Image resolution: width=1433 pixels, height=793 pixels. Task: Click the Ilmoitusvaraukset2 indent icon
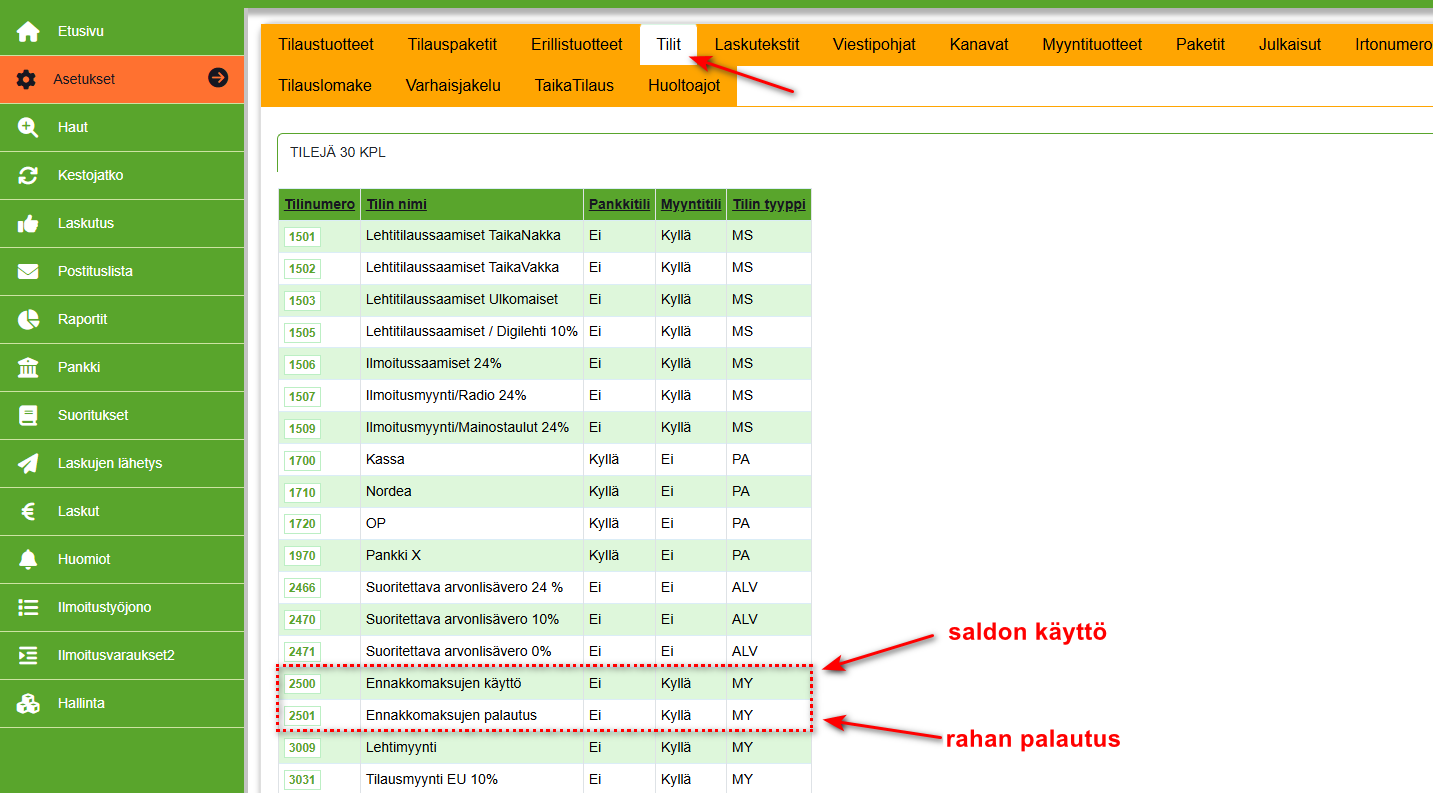click(28, 655)
